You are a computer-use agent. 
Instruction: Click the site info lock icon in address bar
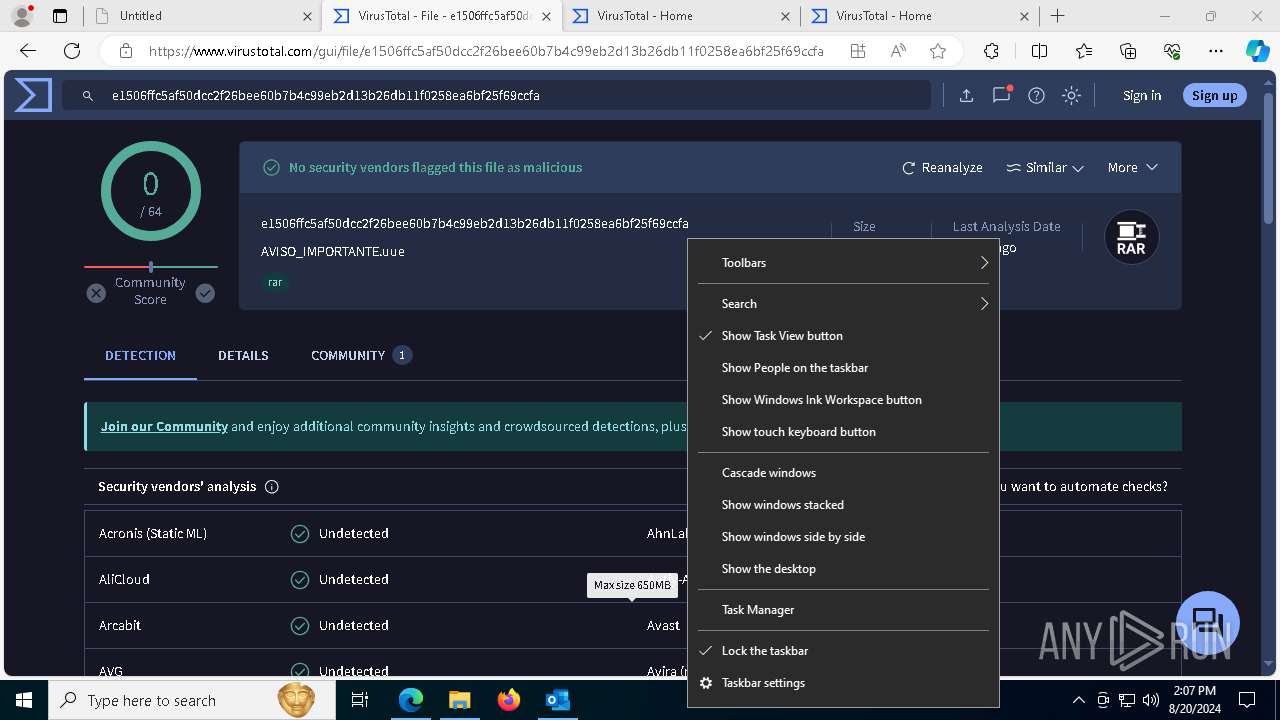click(126, 51)
